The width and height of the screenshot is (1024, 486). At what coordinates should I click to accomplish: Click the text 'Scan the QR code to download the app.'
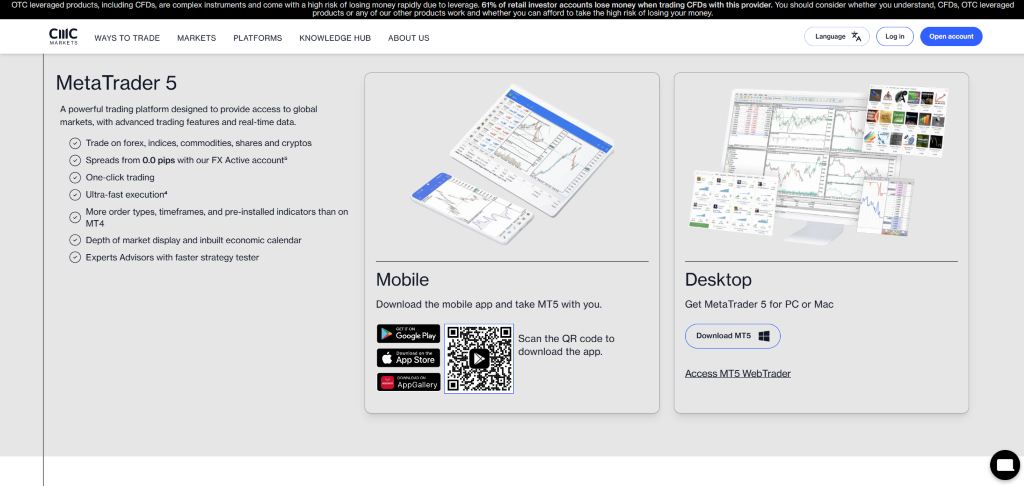tap(566, 345)
